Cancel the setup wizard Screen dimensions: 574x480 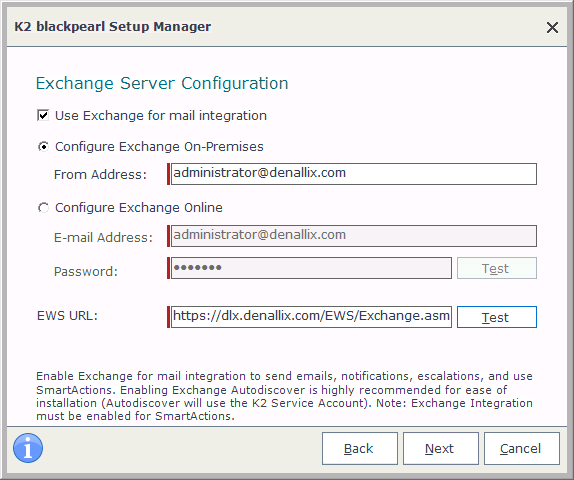[x=522, y=449]
